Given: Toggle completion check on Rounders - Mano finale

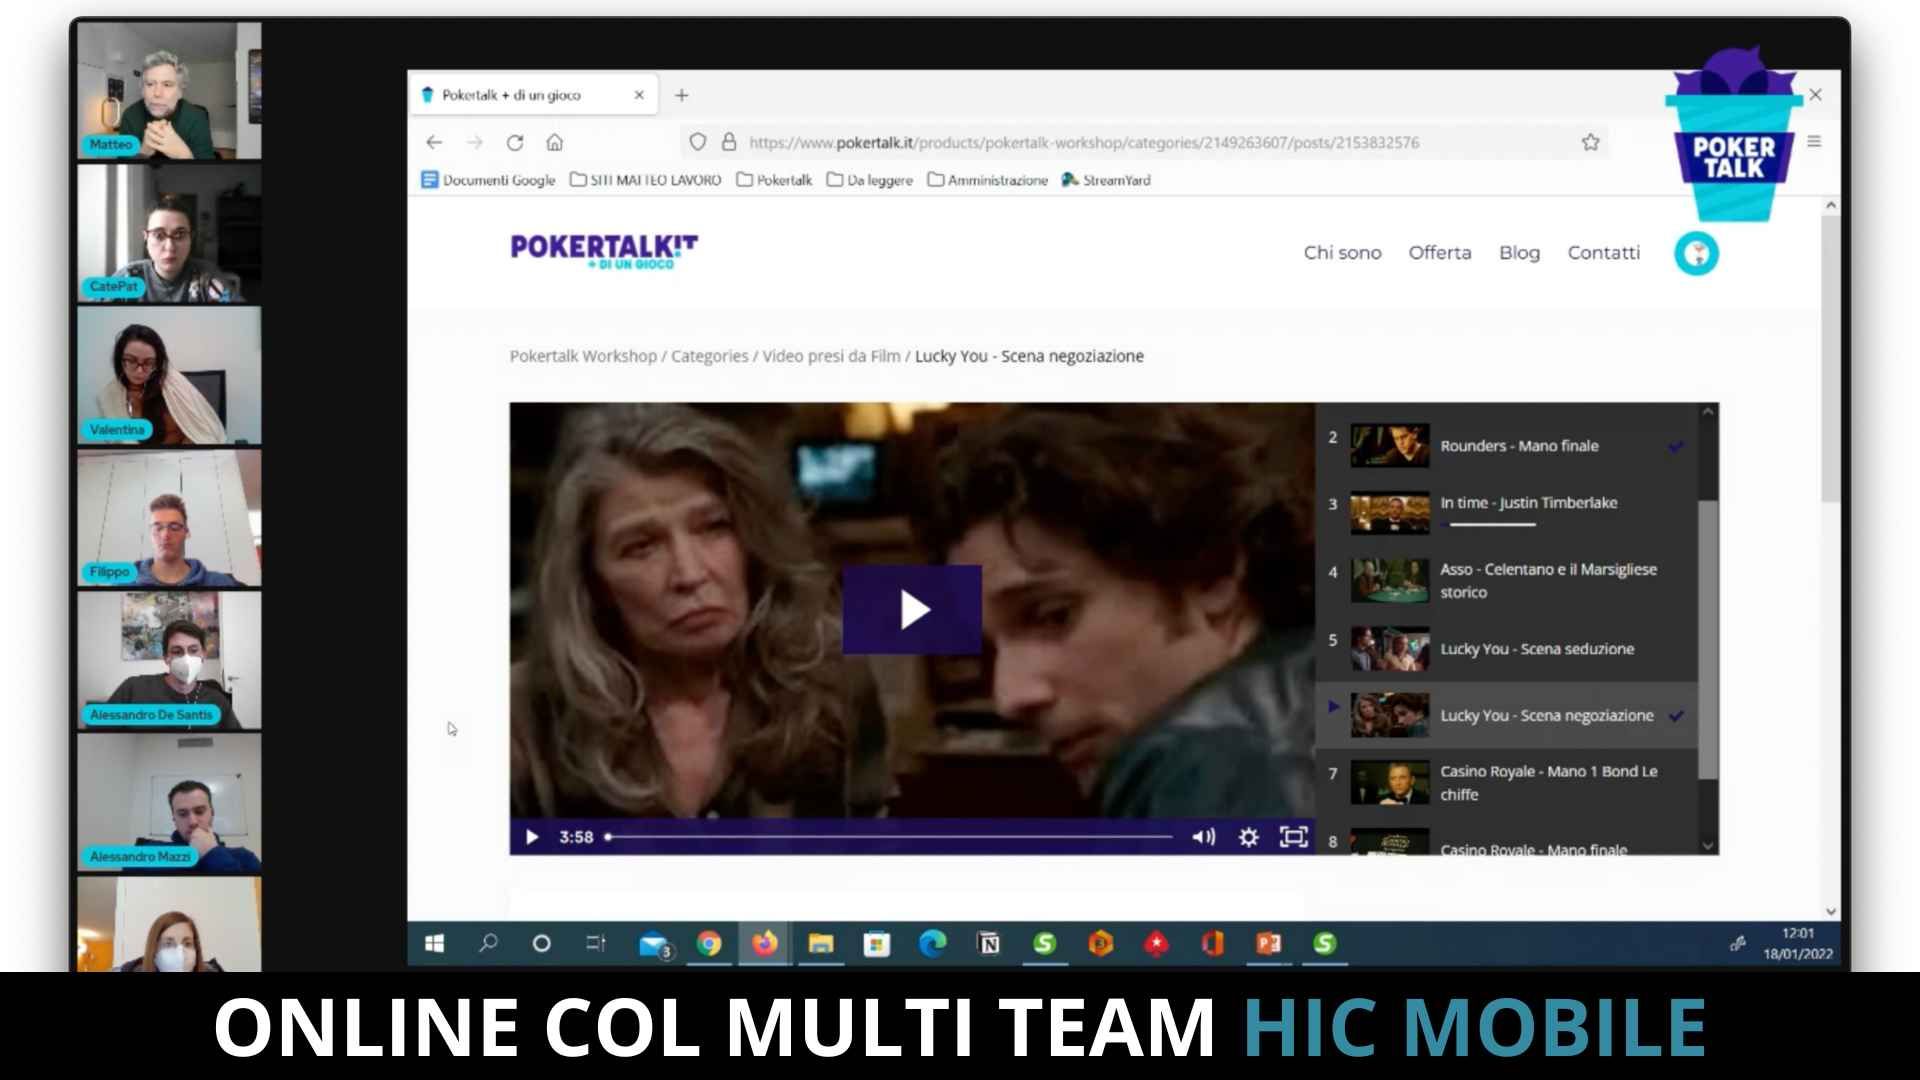Looking at the screenshot, I should [1676, 446].
